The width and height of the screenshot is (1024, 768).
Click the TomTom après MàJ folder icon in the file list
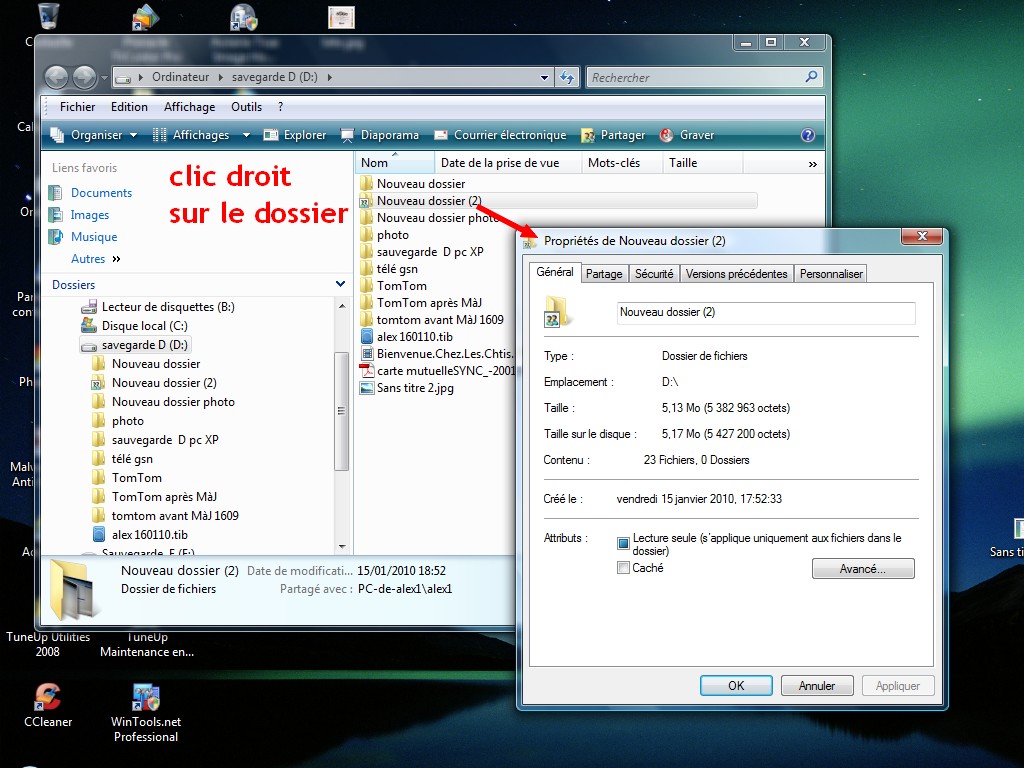coord(366,302)
